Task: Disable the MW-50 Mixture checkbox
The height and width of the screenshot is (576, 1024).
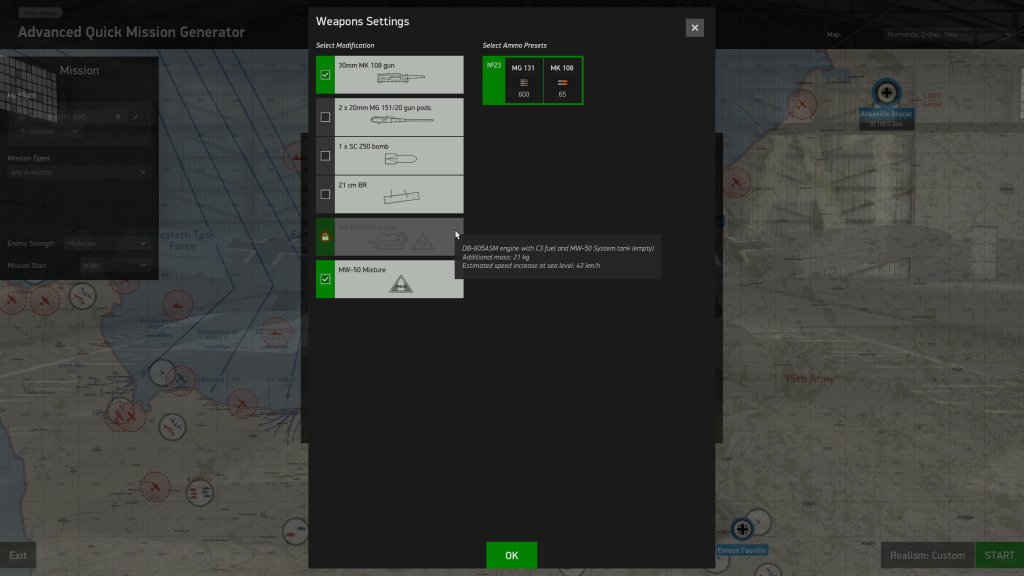Action: point(325,280)
